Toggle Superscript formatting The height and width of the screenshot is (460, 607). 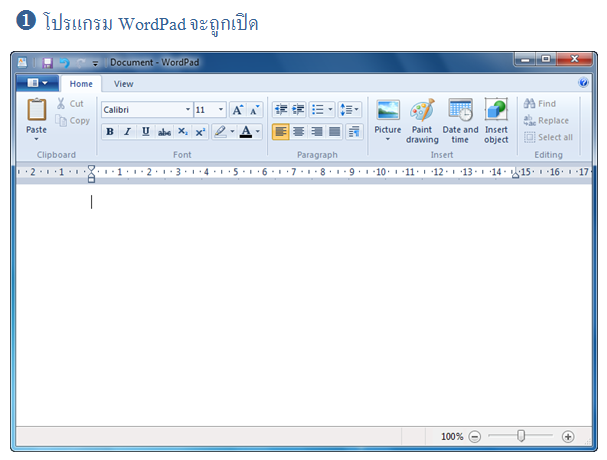200,132
